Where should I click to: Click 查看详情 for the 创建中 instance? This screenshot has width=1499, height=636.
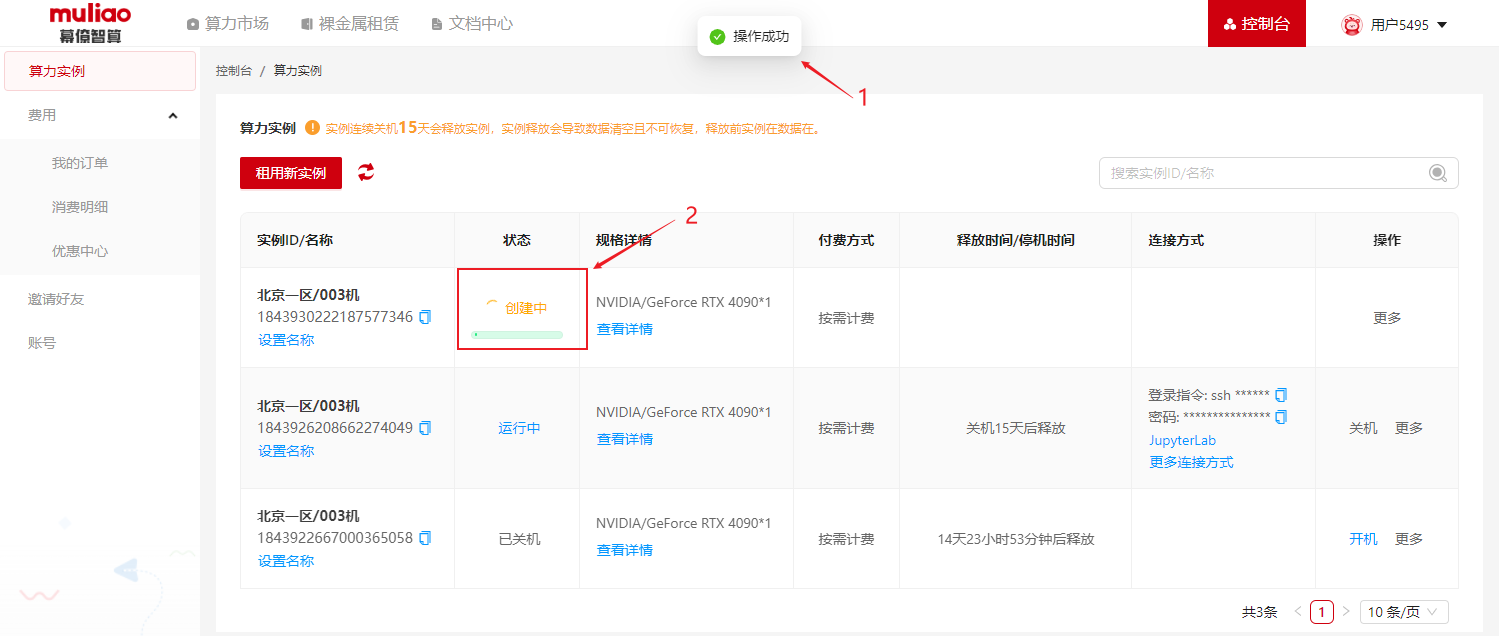point(625,329)
